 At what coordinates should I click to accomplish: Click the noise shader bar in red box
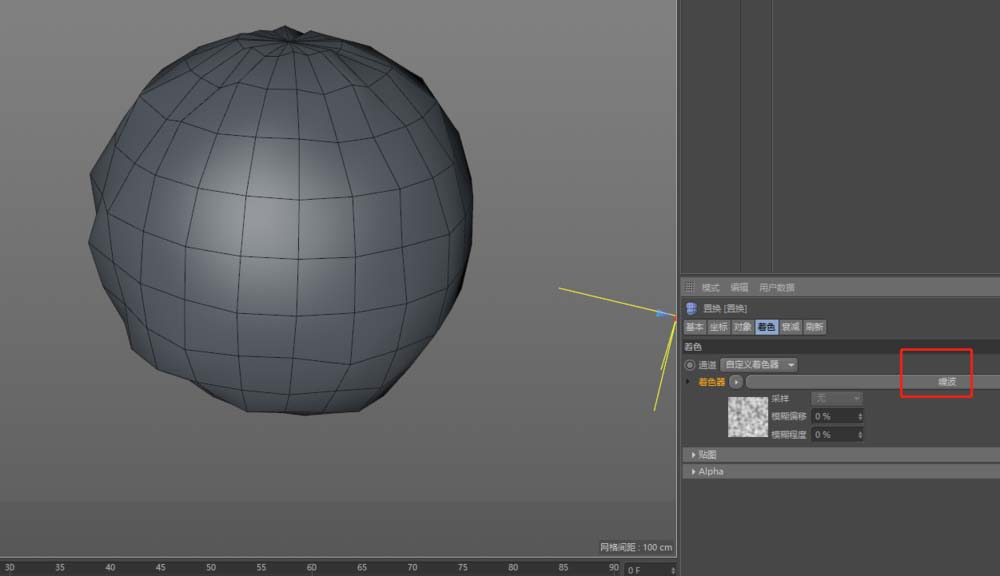pyautogui.click(x=936, y=382)
